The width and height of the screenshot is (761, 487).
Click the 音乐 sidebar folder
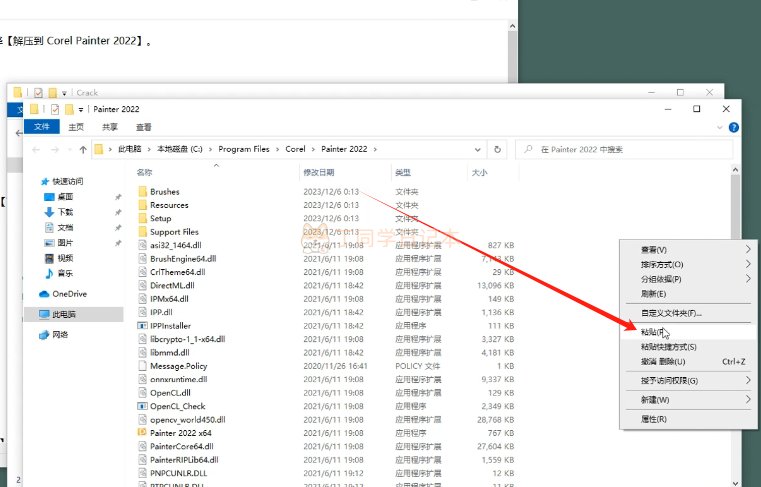point(65,273)
